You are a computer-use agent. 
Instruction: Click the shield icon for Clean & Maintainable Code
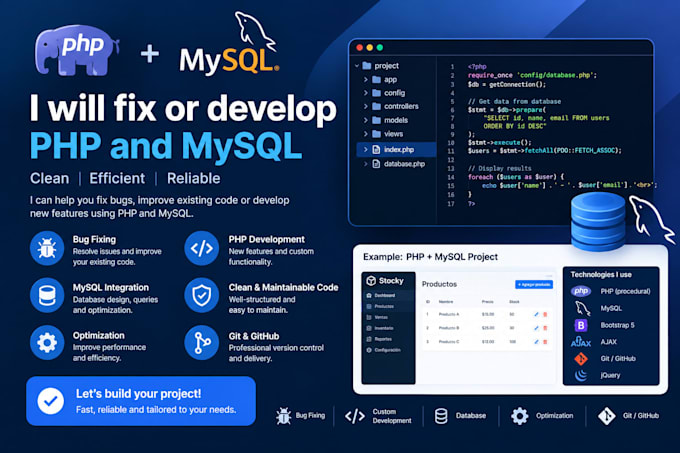202,296
